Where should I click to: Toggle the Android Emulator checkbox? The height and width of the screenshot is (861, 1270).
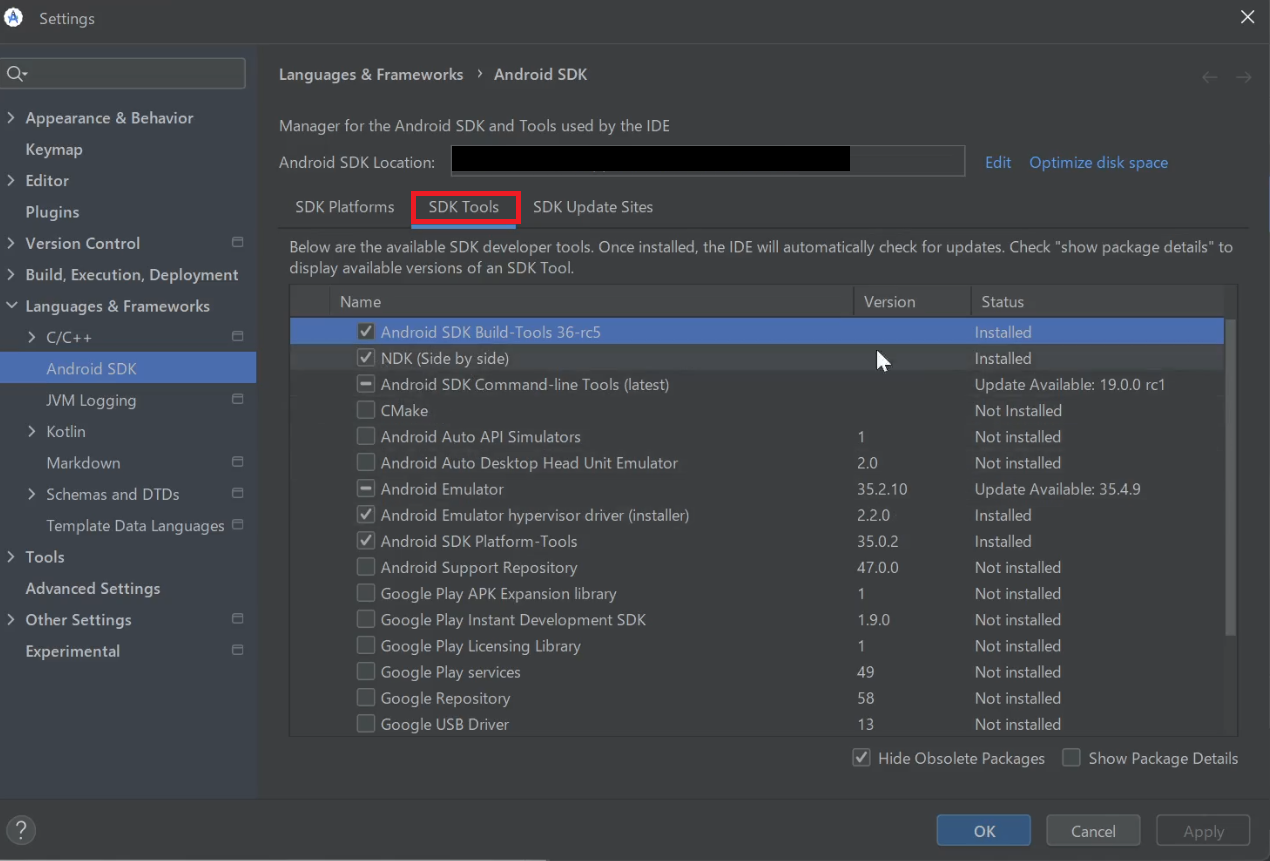366,489
